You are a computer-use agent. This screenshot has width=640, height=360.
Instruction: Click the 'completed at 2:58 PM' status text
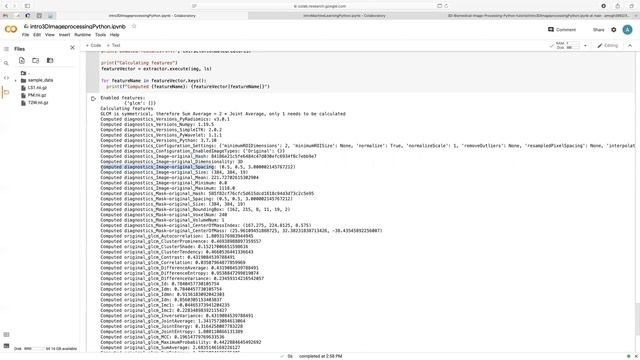click(320, 356)
